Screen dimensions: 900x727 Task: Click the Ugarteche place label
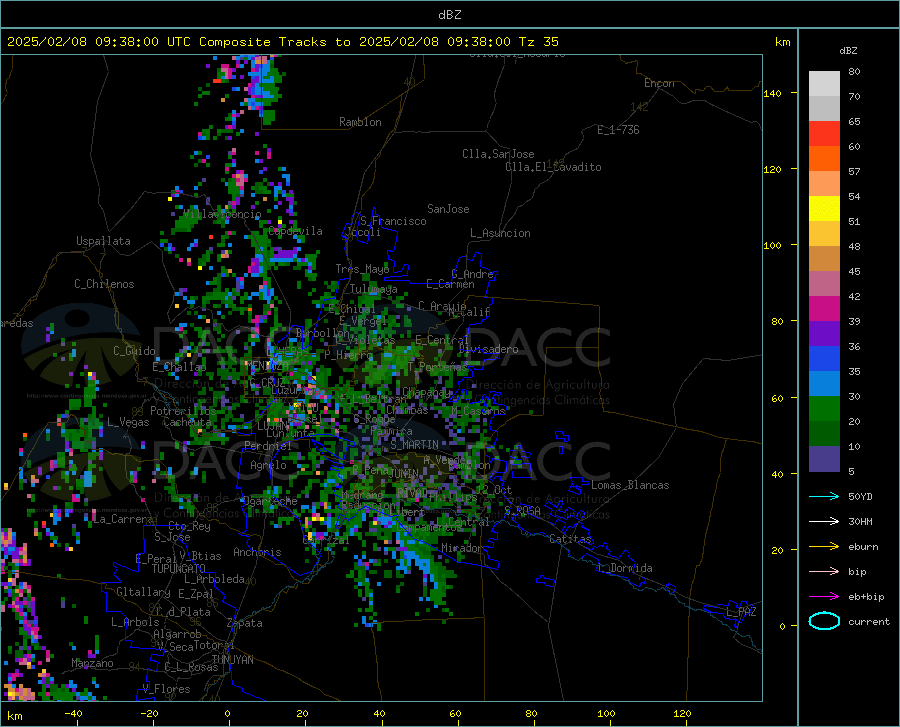pyautogui.click(x=270, y=501)
